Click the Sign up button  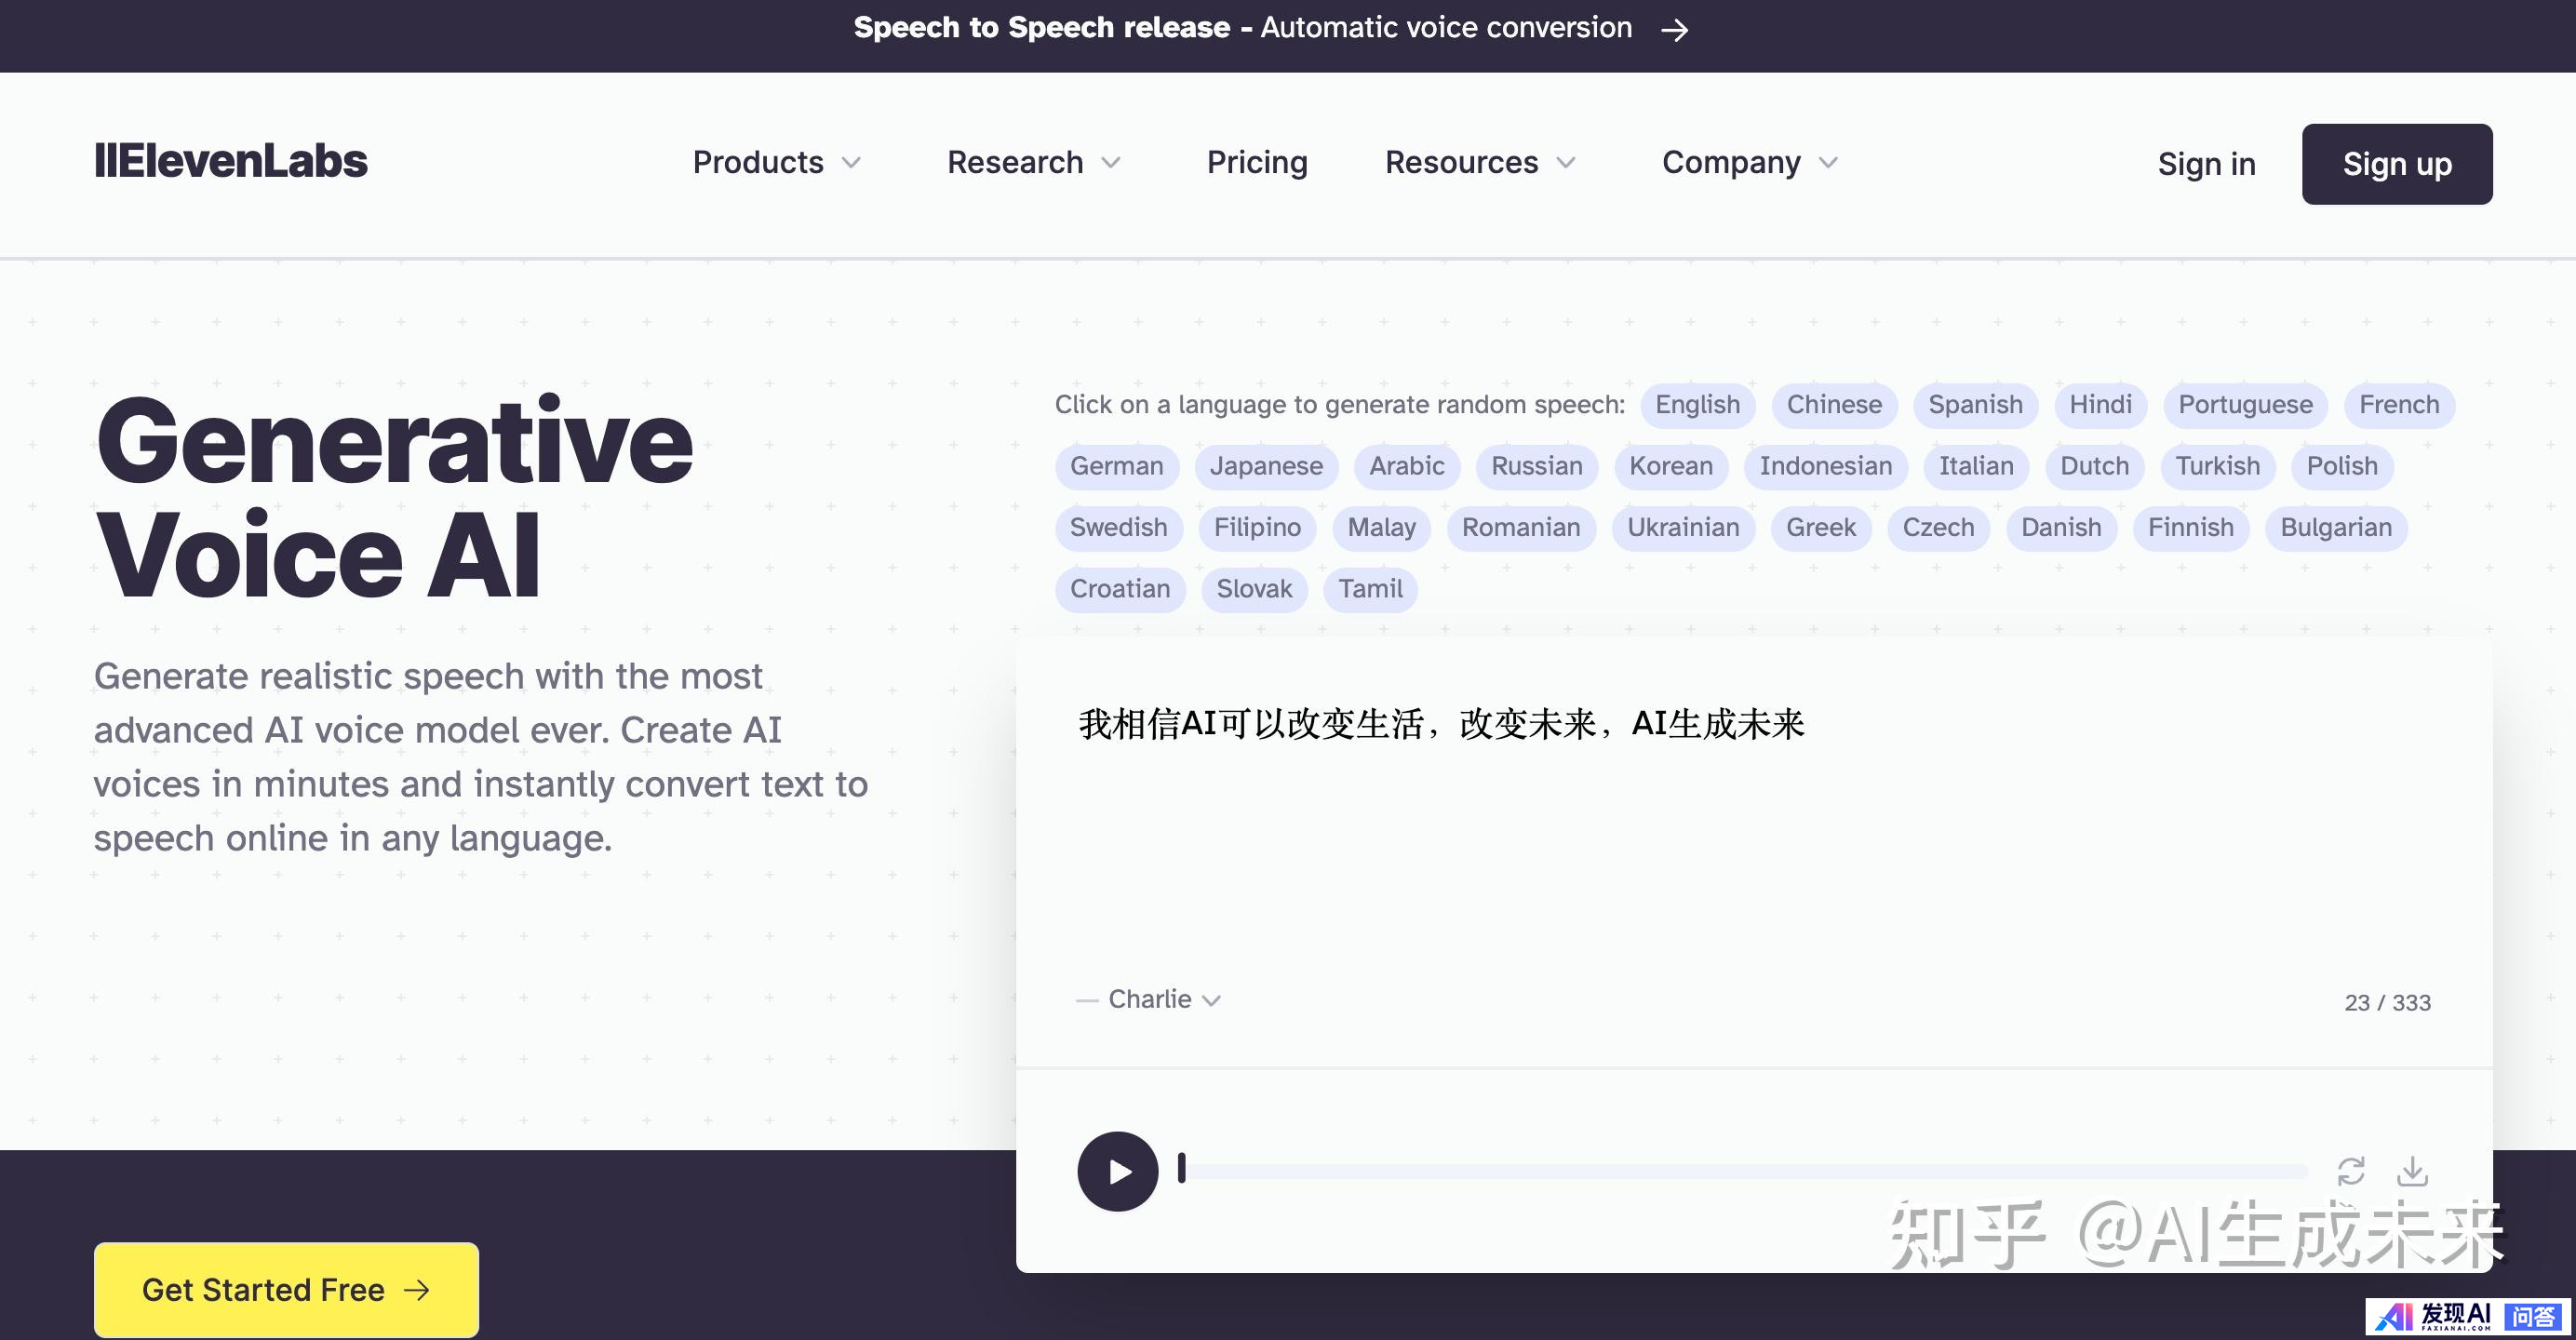click(2397, 164)
